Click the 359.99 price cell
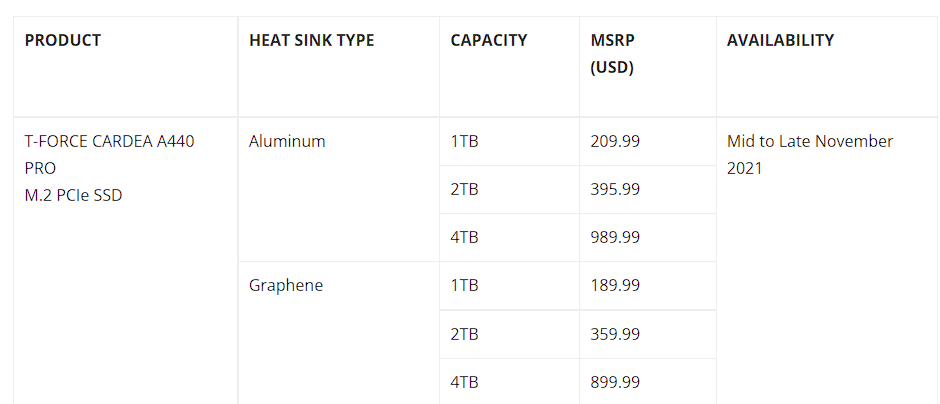This screenshot has width=940, height=404. (647, 334)
